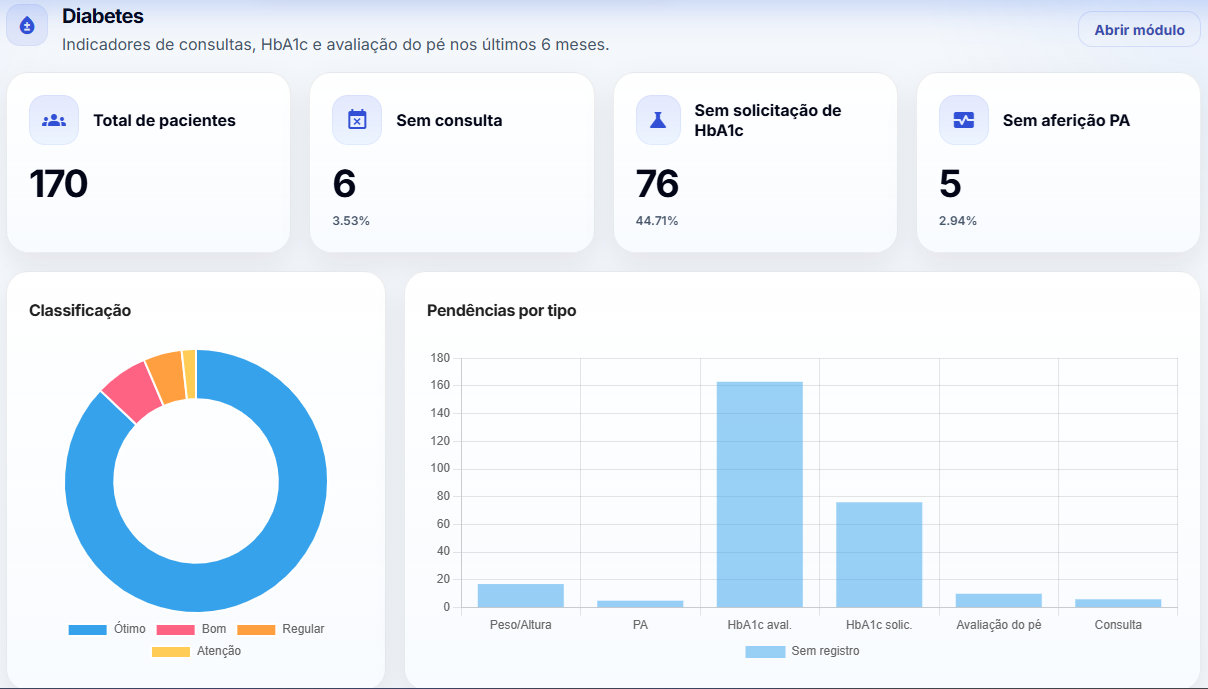Click the Sem consulta calendar icon
This screenshot has width=1208, height=689.
pos(357,120)
